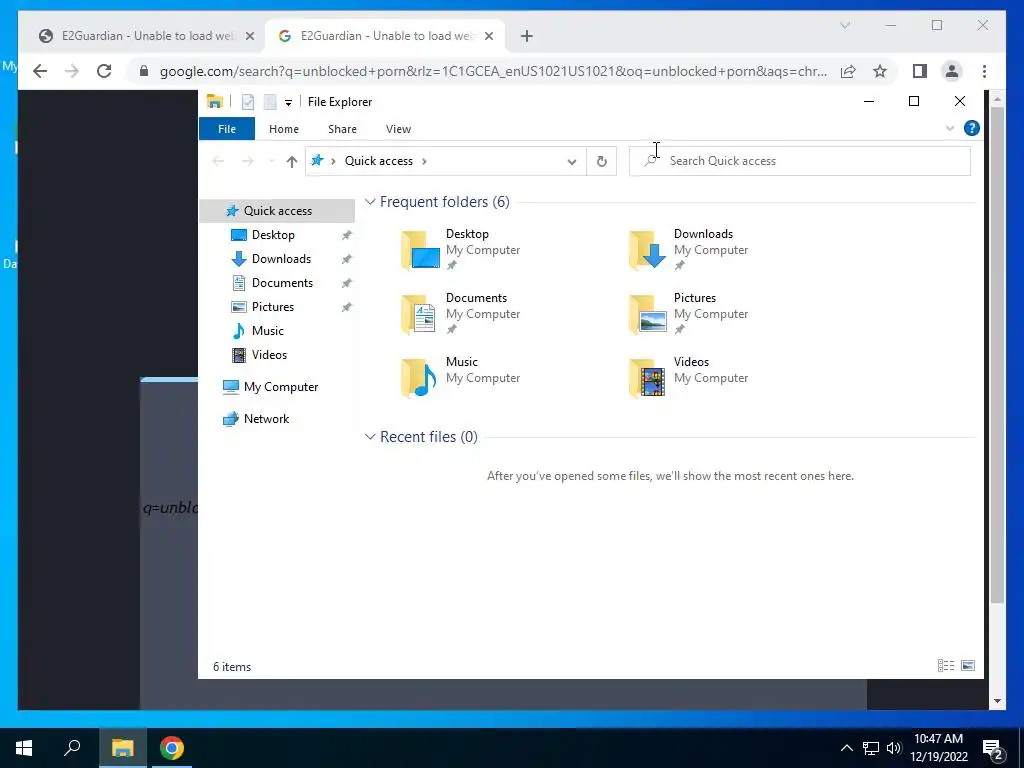1024x768 pixels.
Task: Select the Downloads folder icon in Frequent folders
Action: click(x=647, y=249)
